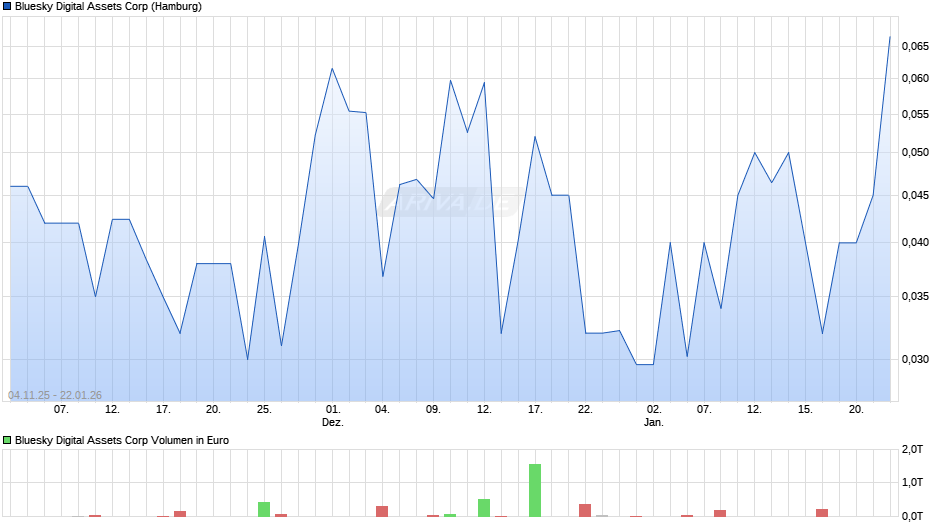The width and height of the screenshot is (940, 526).
Task: Click the 0,060 price axis label
Action: (x=915, y=79)
